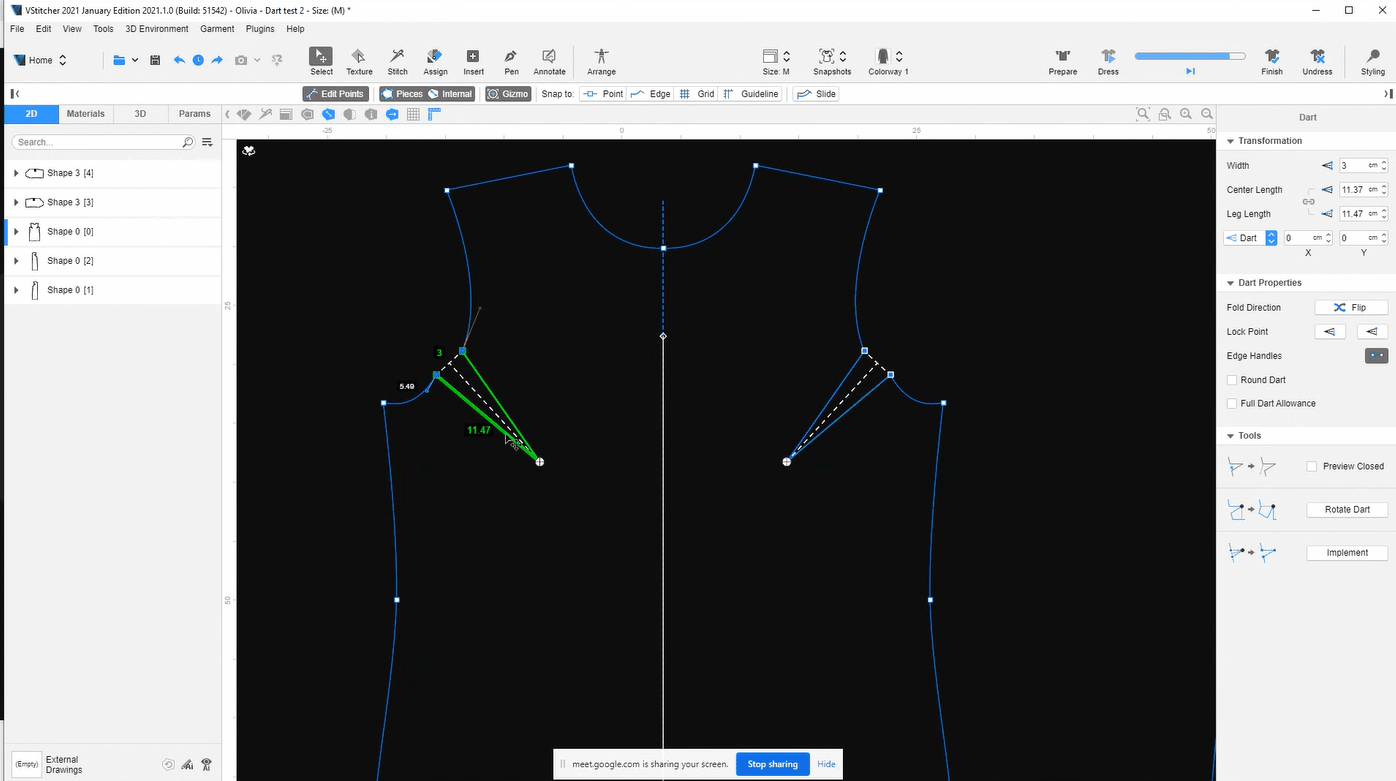Start the Dress simulation

tap(1108, 61)
